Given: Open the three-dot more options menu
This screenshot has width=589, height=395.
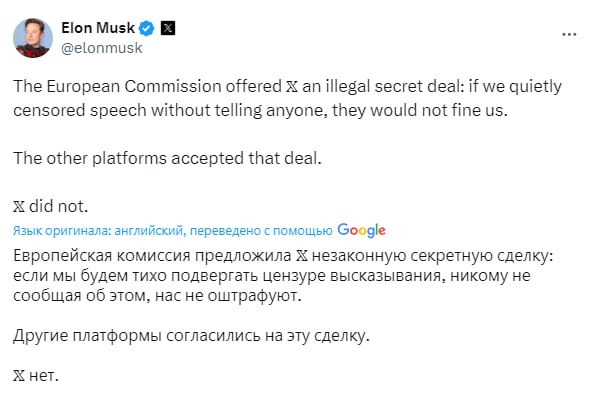Looking at the screenshot, I should click(x=569, y=35).
